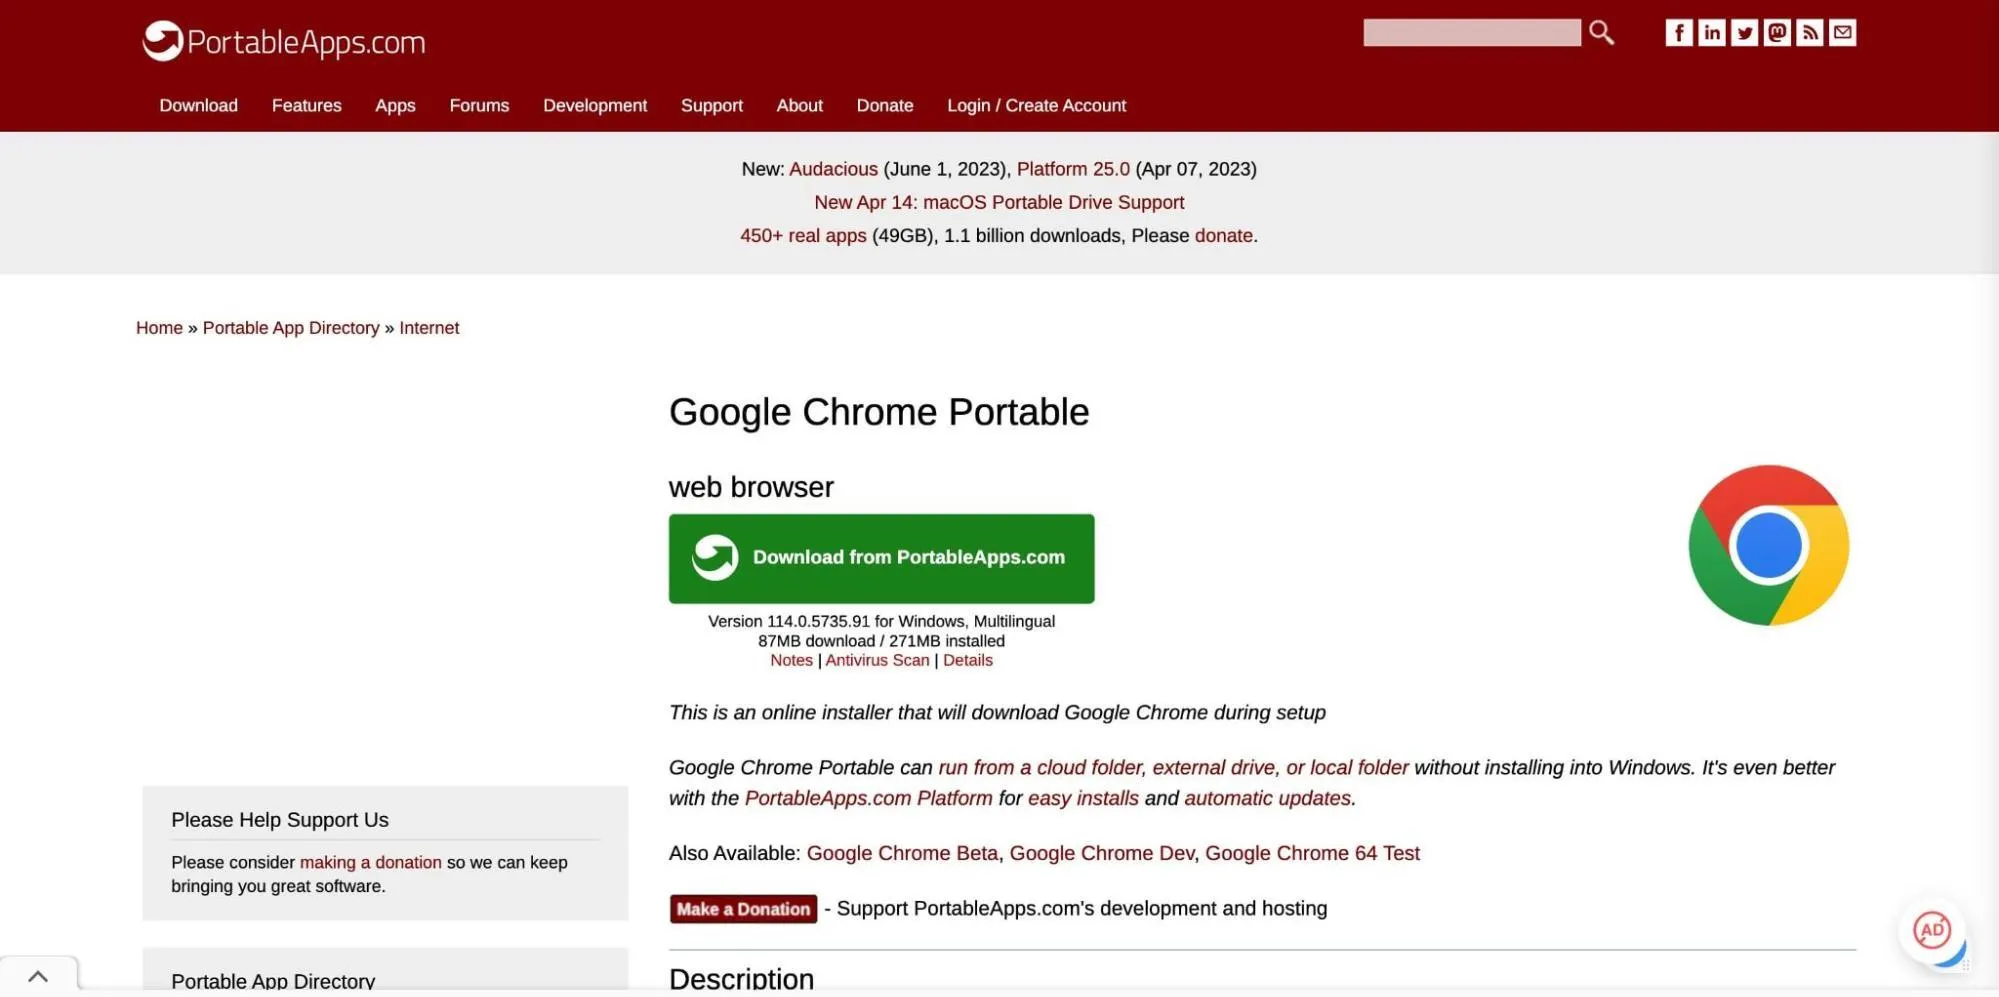Open the Twitter social icon

[1745, 32]
